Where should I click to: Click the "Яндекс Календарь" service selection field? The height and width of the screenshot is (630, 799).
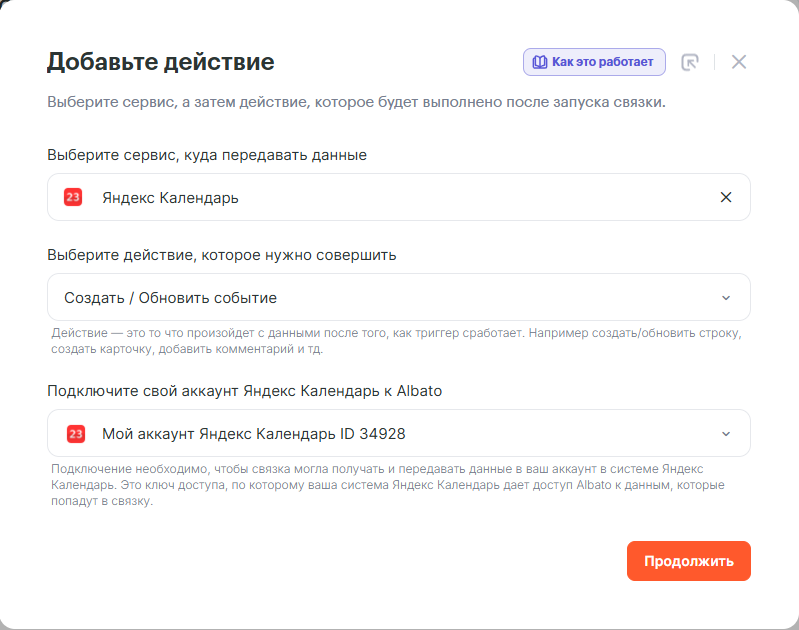[x=398, y=197]
